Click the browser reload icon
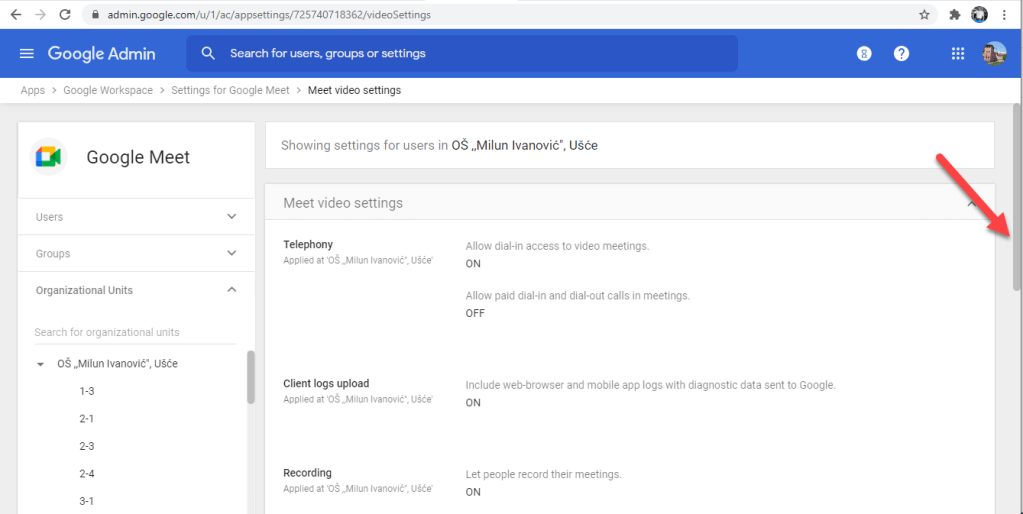Image resolution: width=1023 pixels, height=514 pixels. [x=65, y=15]
